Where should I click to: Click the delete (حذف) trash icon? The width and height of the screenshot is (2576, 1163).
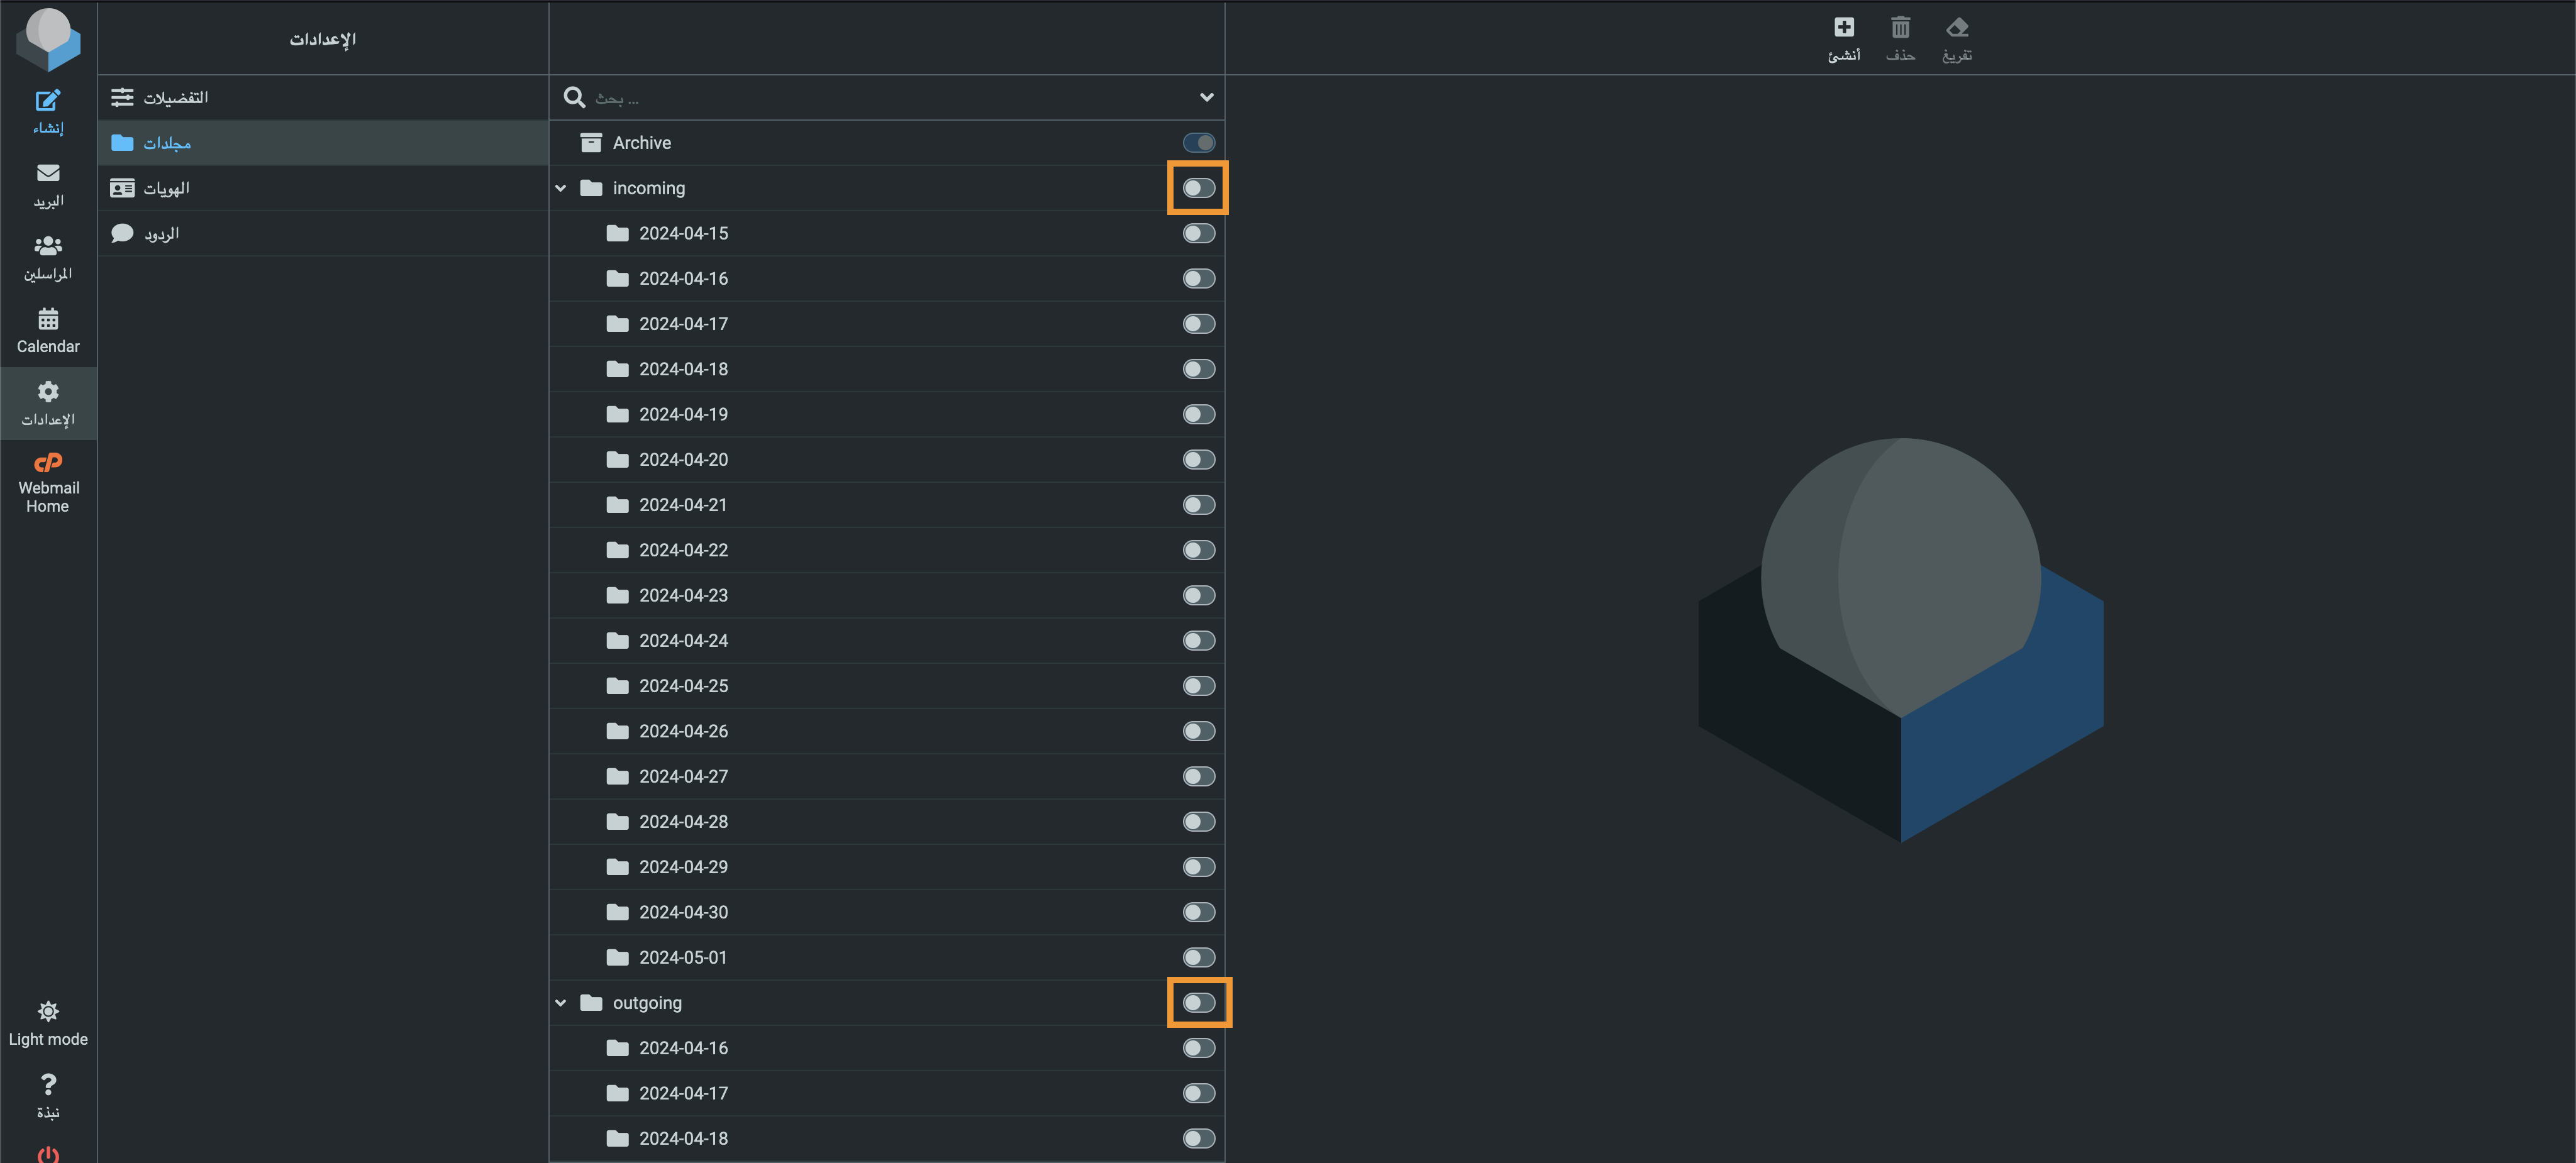[x=1900, y=27]
